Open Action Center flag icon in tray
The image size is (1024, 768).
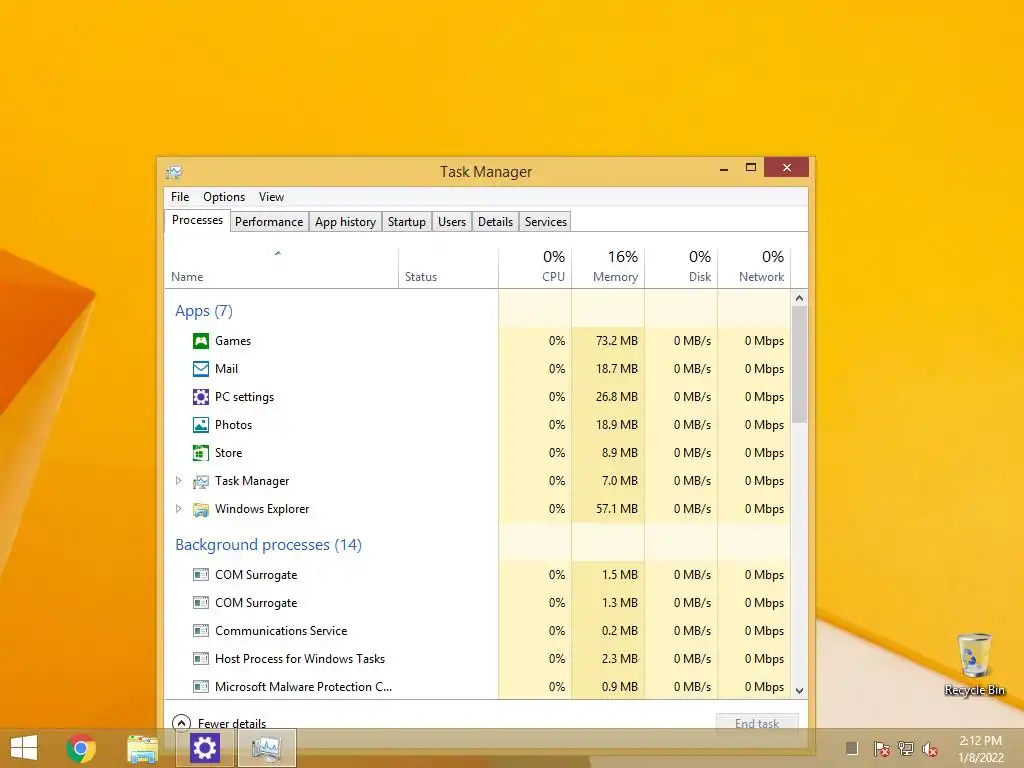click(x=882, y=749)
